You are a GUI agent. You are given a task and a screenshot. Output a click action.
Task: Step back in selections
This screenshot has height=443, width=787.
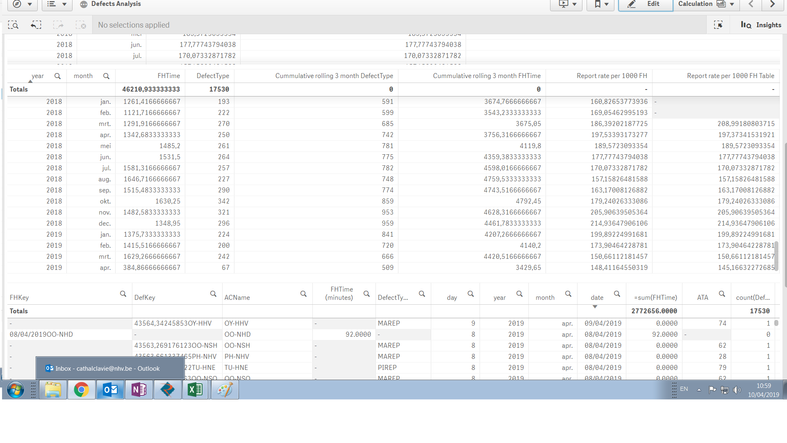(36, 25)
